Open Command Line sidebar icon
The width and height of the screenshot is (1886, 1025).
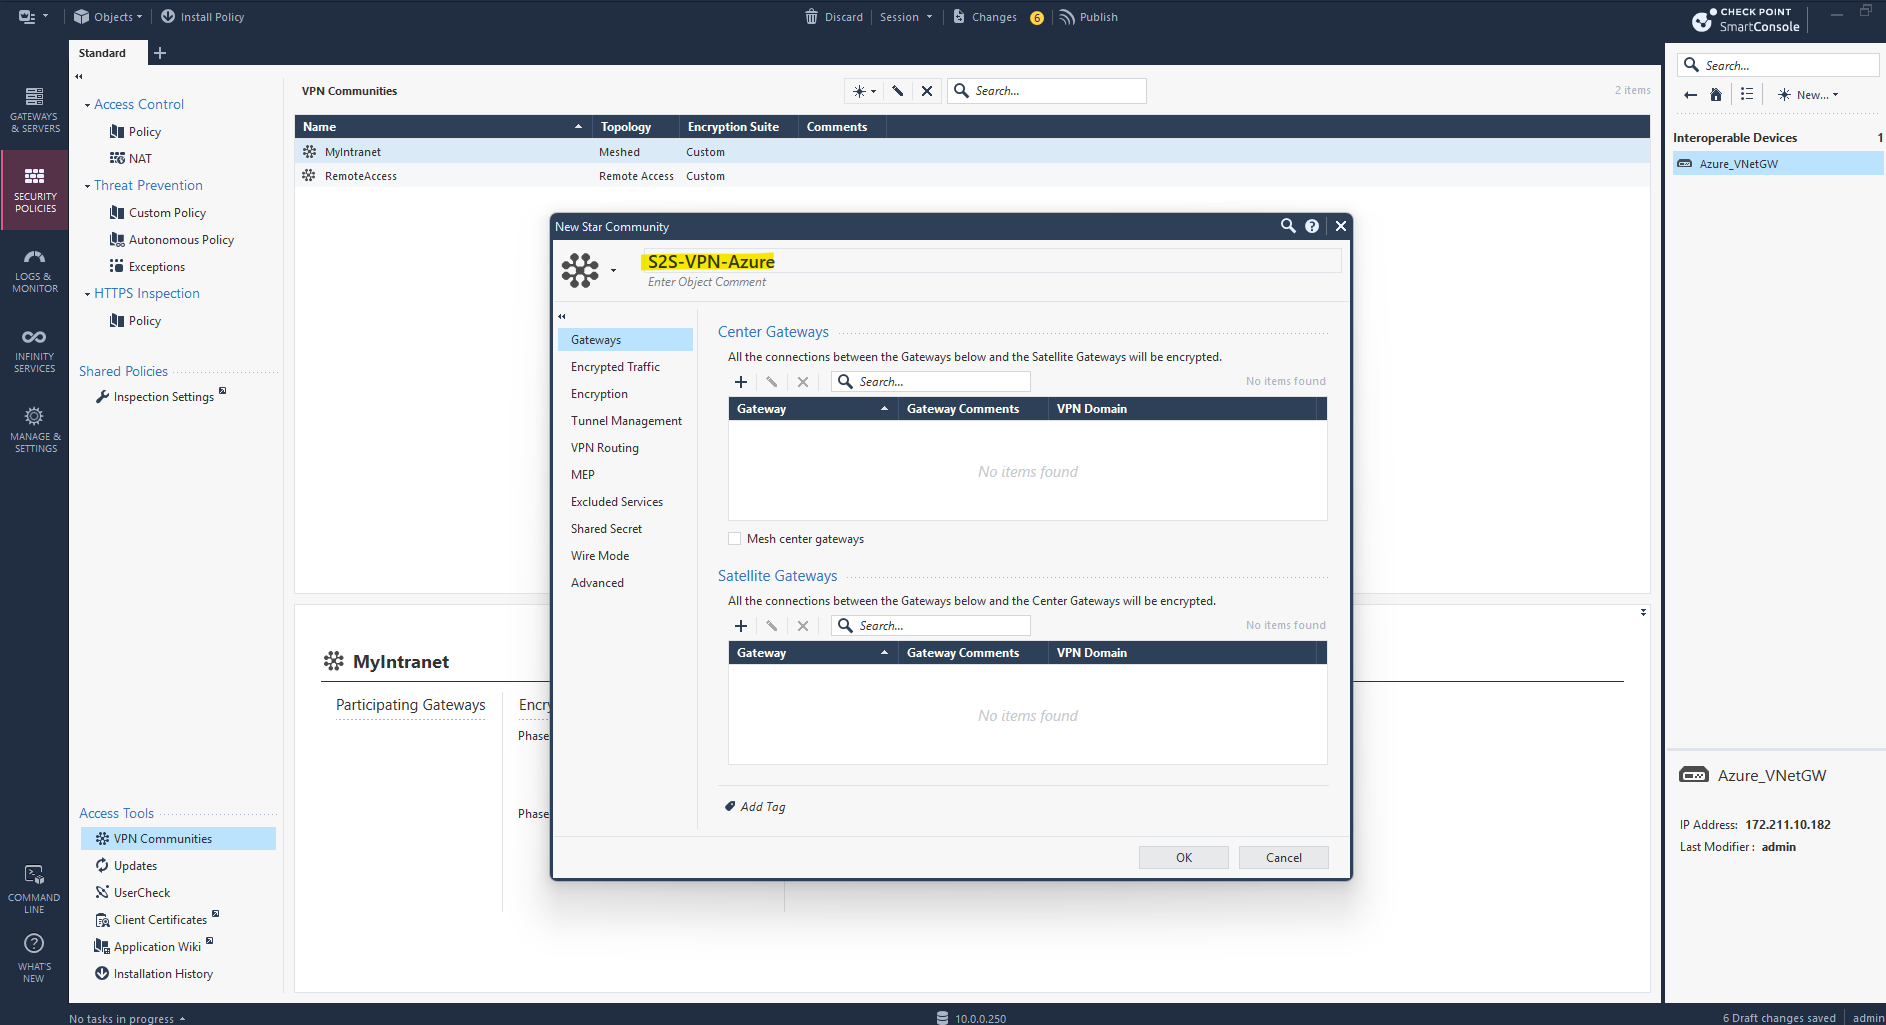tap(34, 889)
